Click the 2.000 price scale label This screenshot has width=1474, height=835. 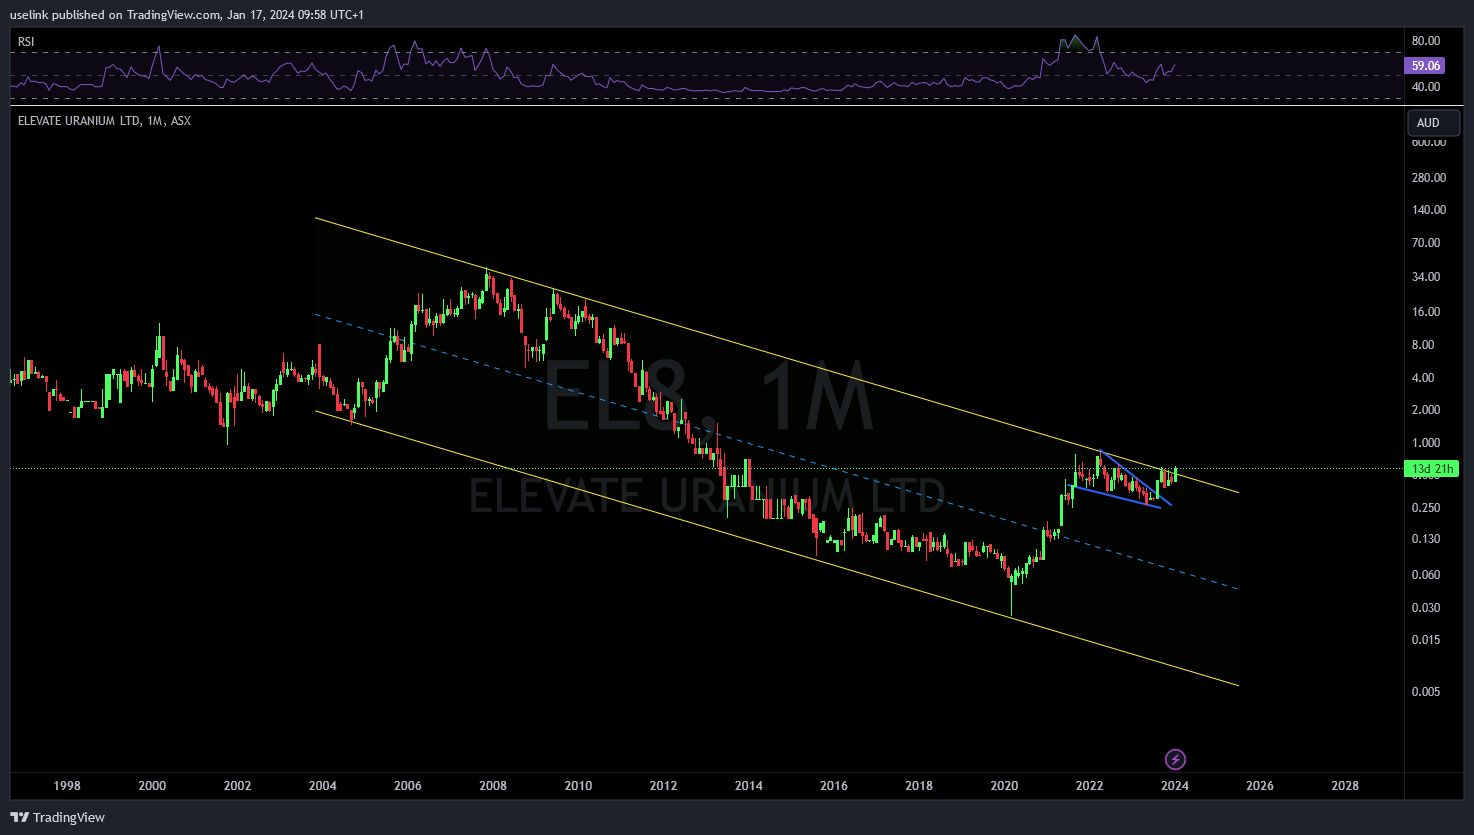pyautogui.click(x=1425, y=410)
